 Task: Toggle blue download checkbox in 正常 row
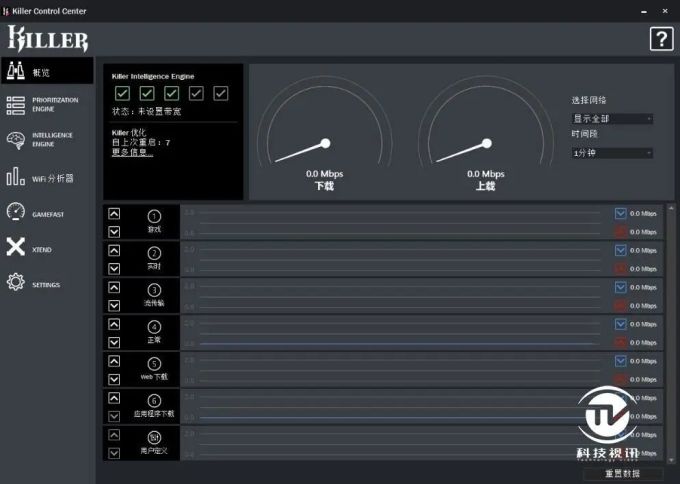click(621, 324)
